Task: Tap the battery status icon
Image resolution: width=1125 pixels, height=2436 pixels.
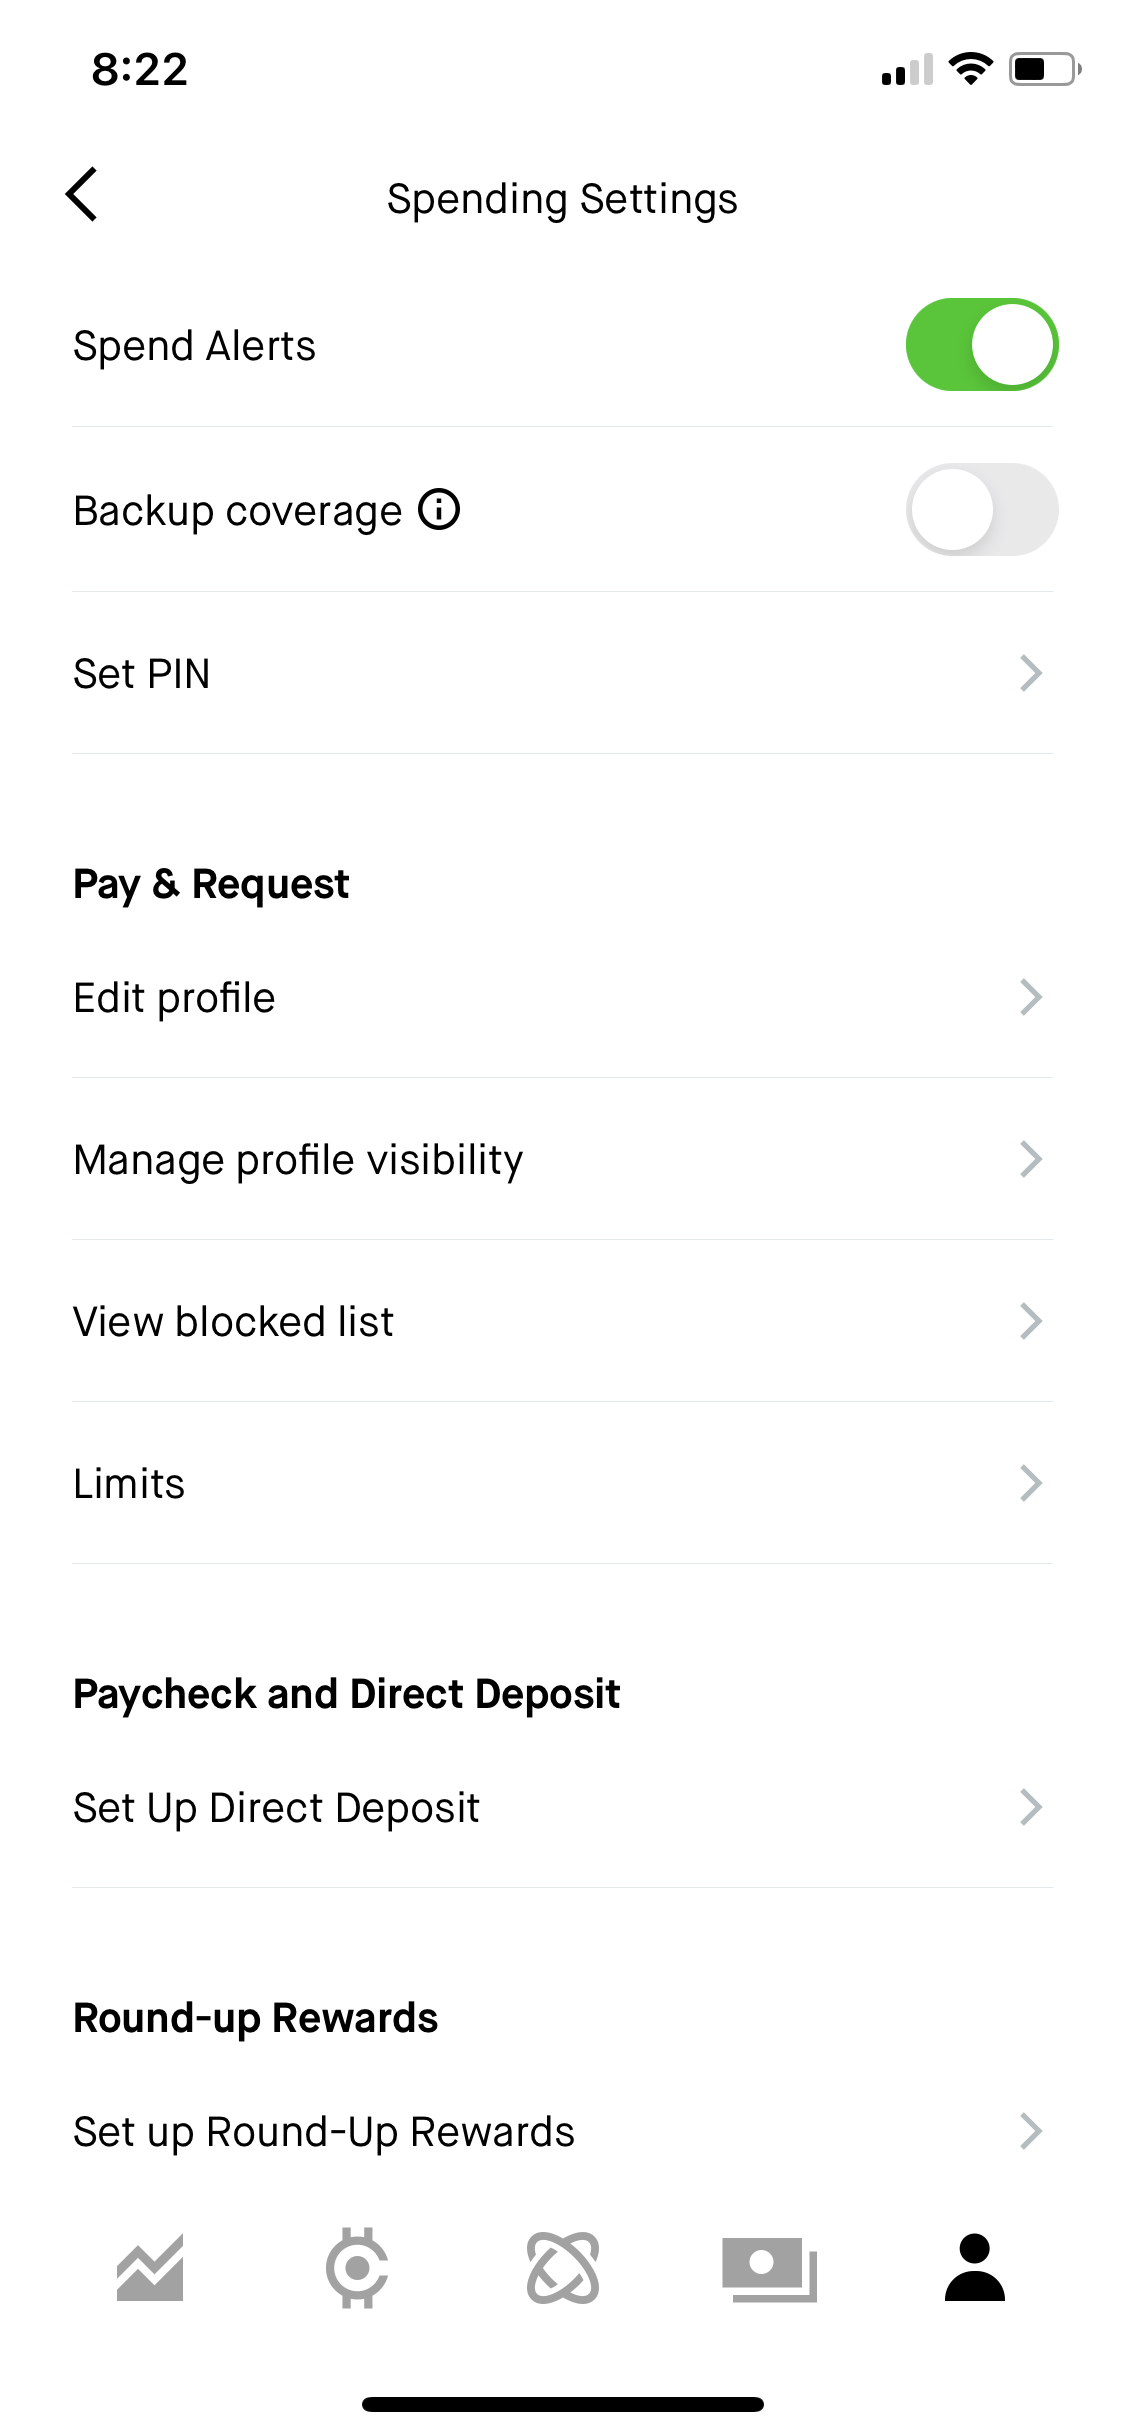Action: 1045,69
